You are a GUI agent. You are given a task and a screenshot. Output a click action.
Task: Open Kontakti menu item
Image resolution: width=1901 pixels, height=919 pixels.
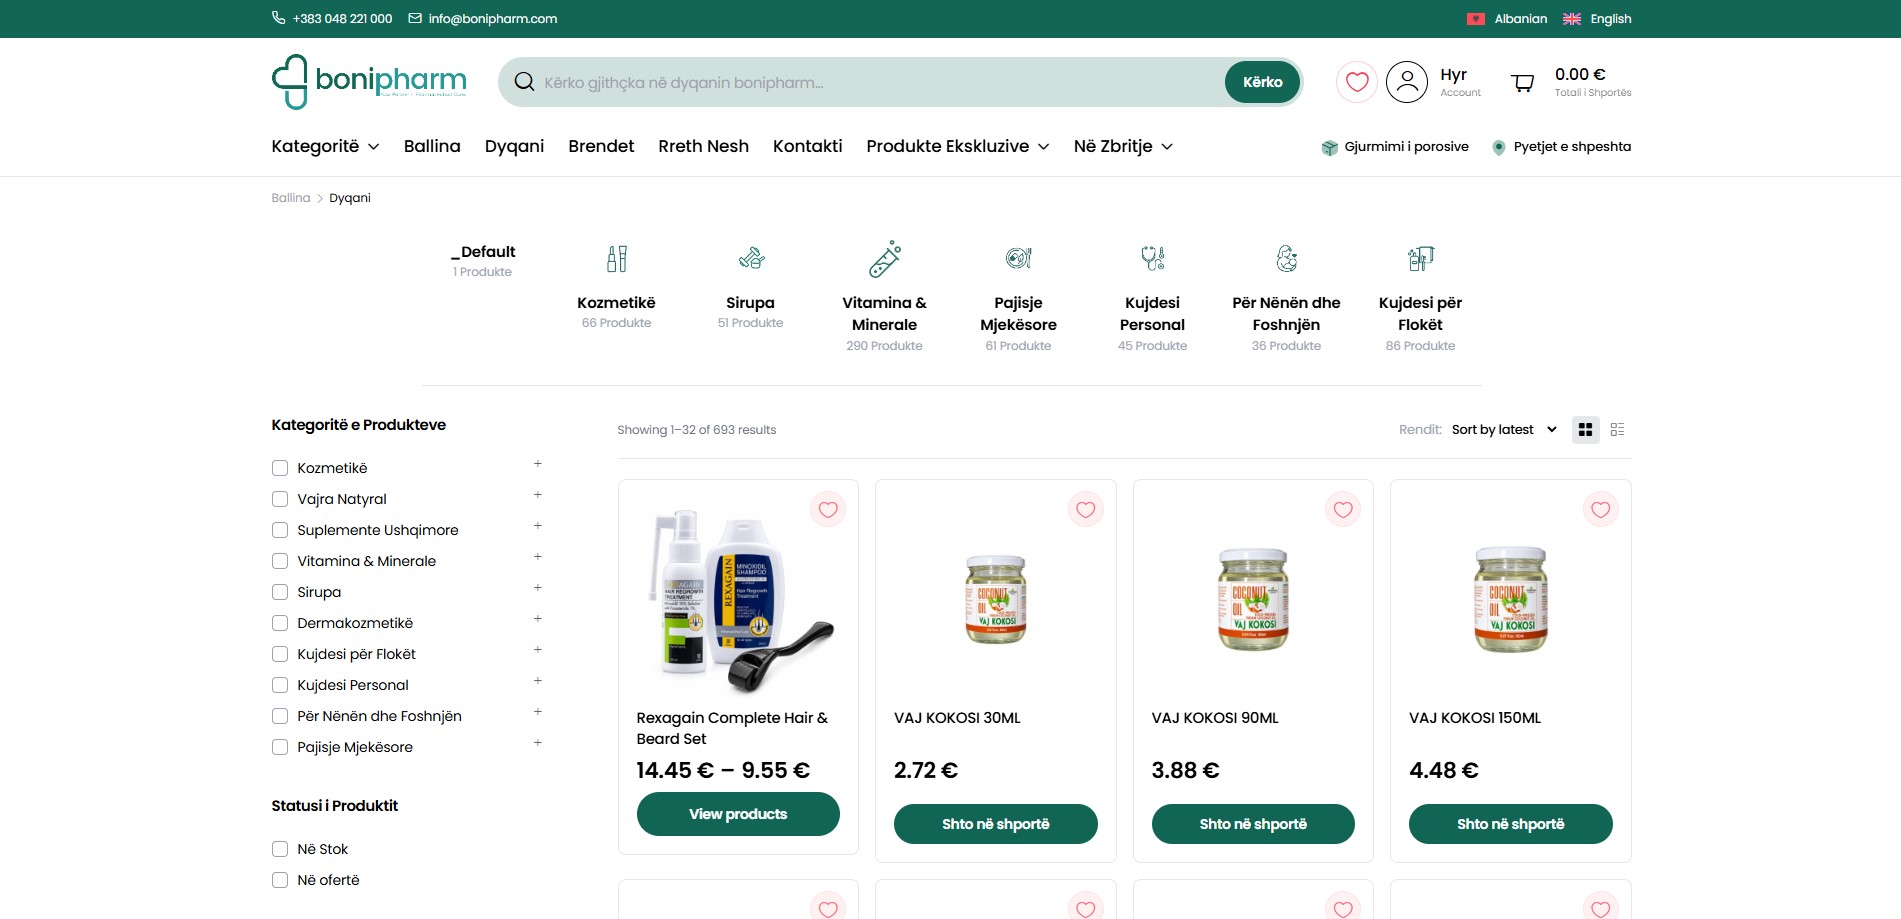(807, 146)
